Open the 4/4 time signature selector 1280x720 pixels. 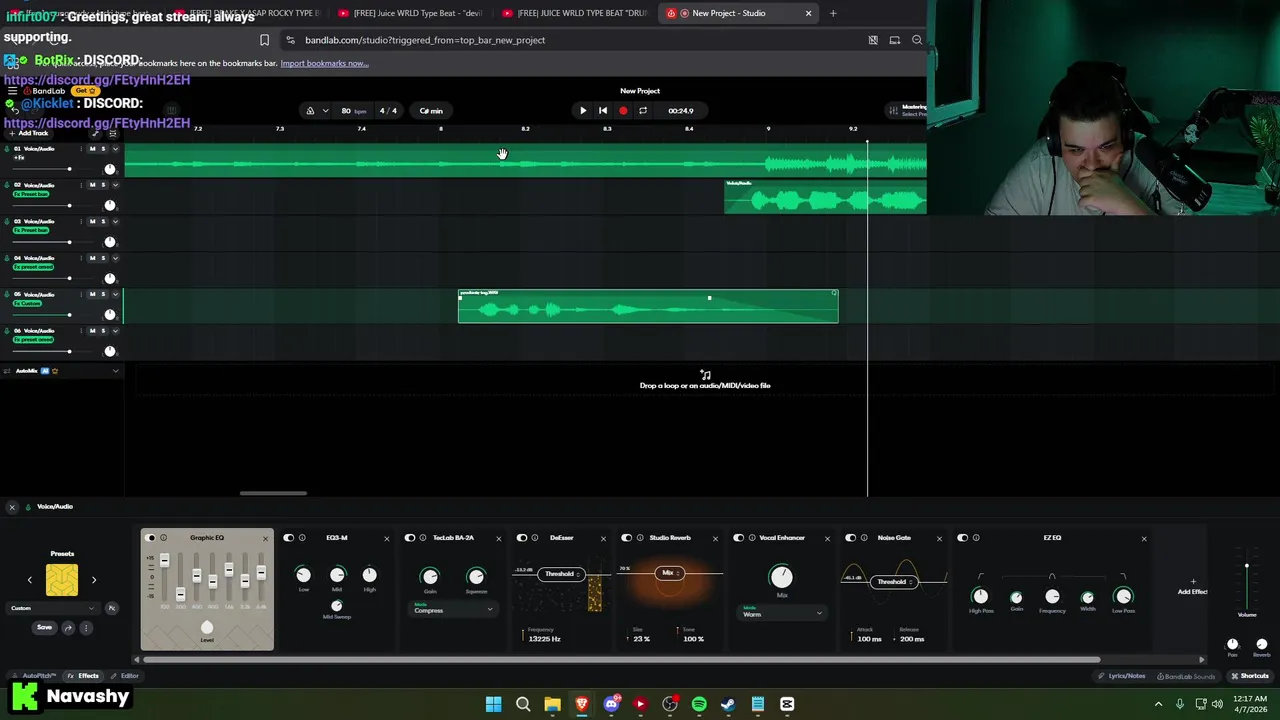[x=388, y=111]
